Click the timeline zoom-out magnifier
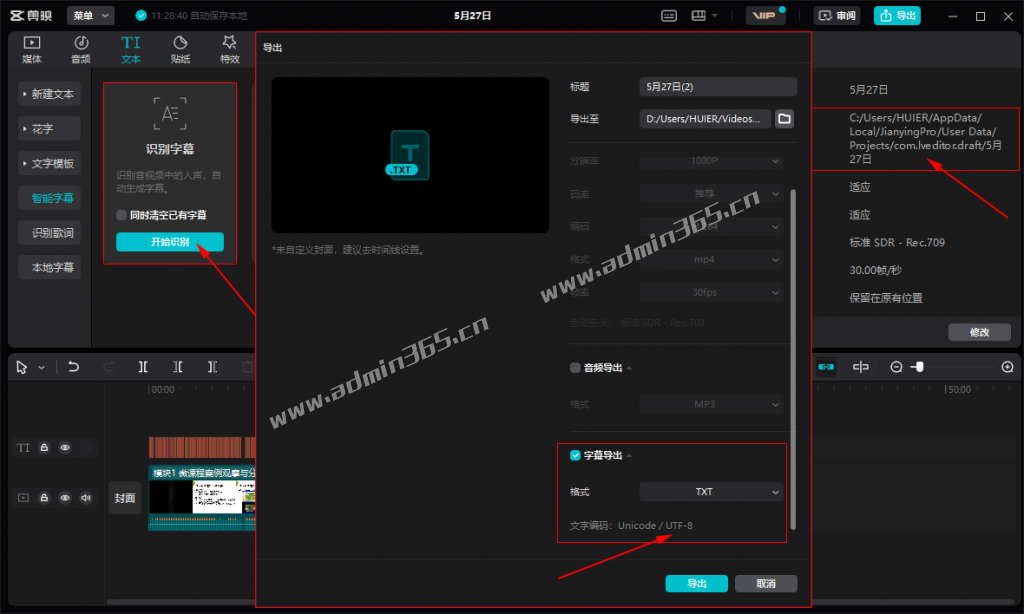This screenshot has width=1024, height=614. click(897, 367)
